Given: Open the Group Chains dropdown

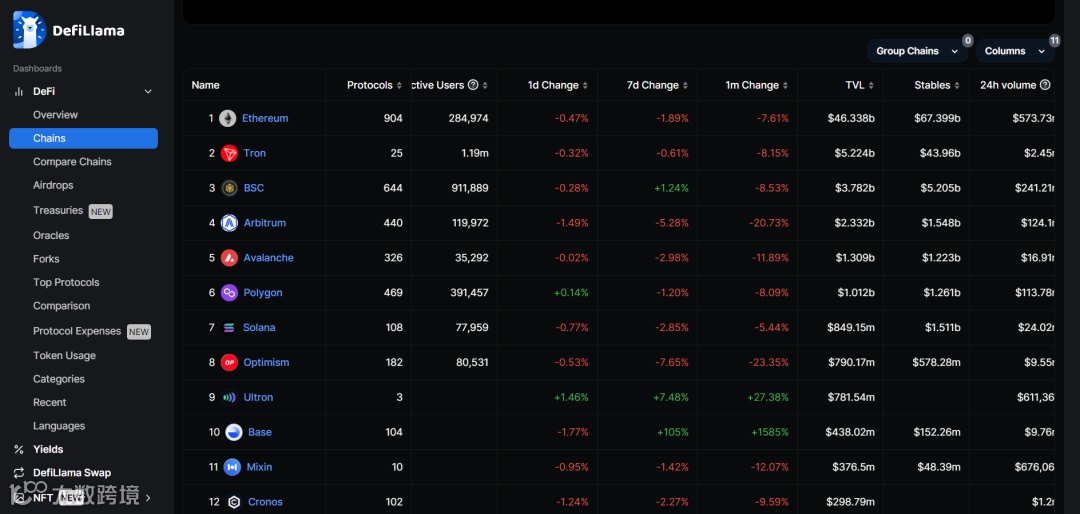Looking at the screenshot, I should point(917,51).
